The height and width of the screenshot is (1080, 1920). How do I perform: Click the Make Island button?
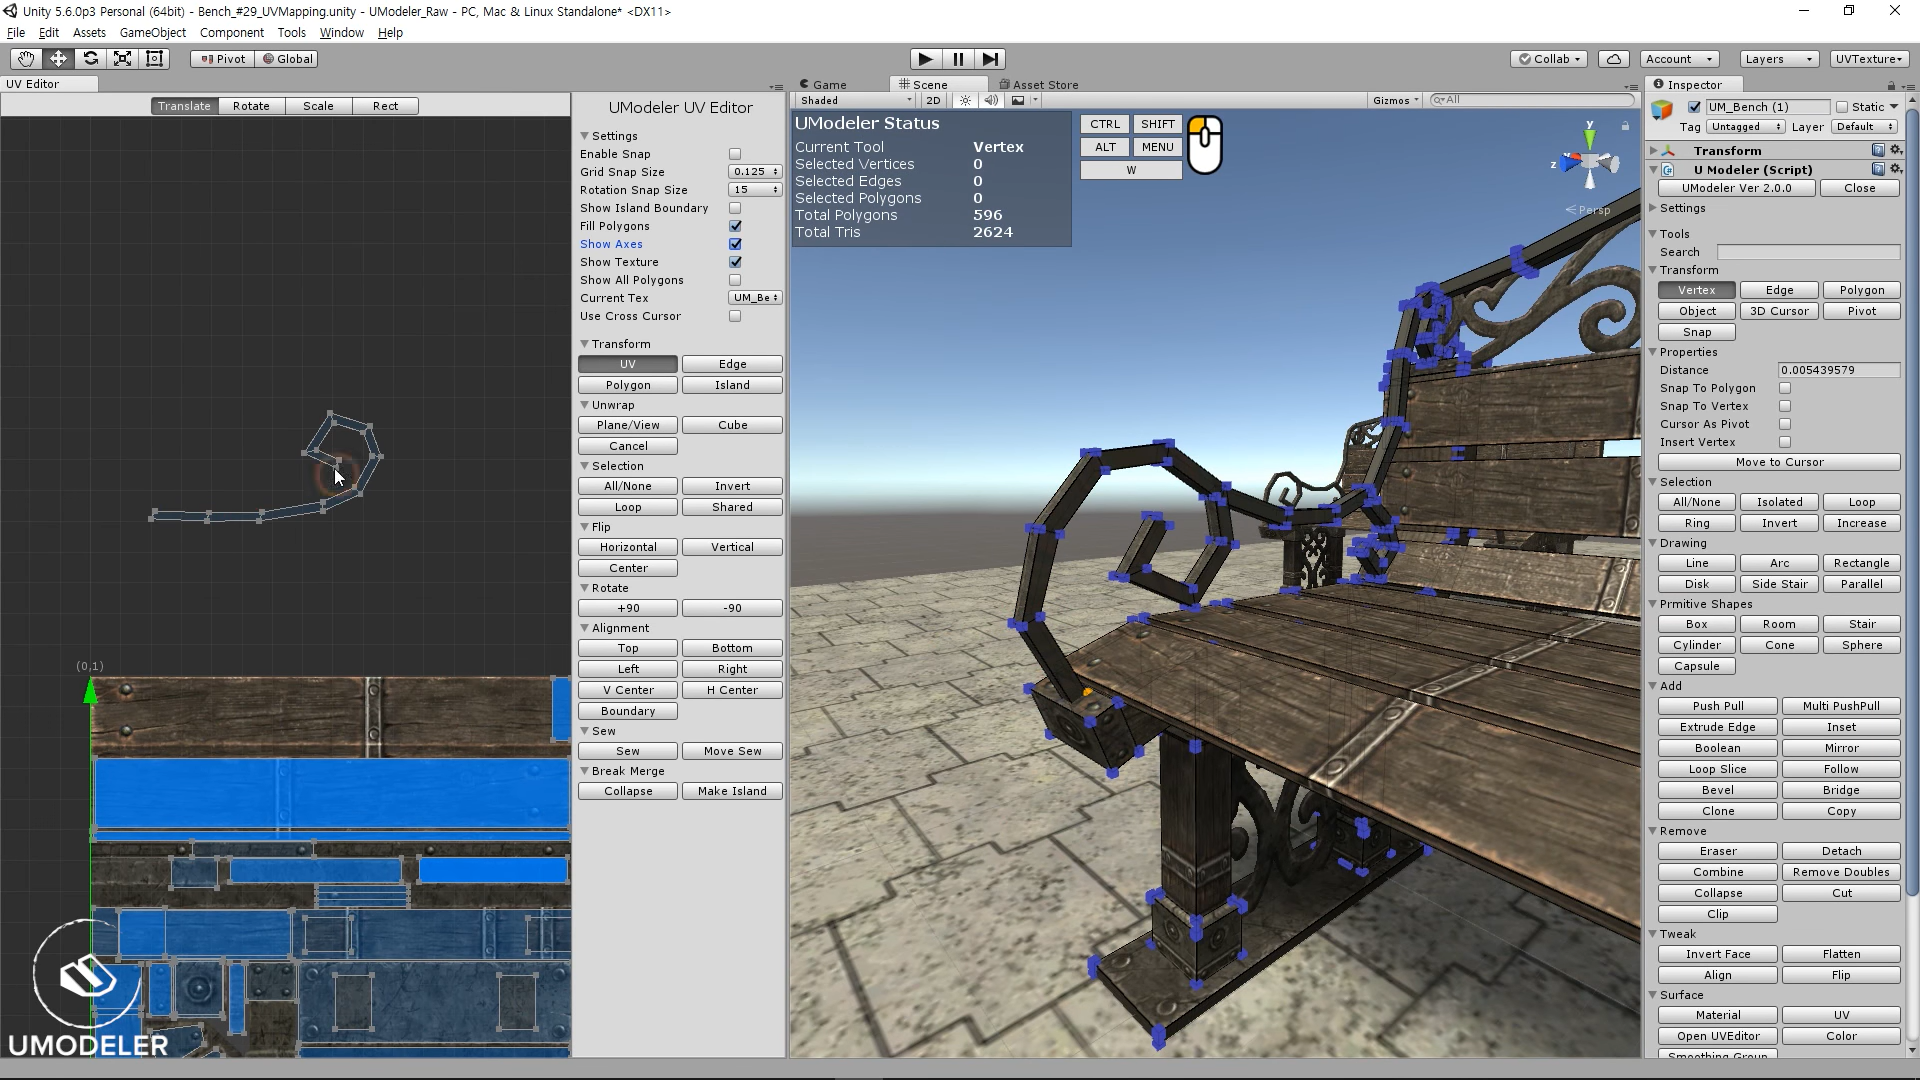[x=732, y=791]
